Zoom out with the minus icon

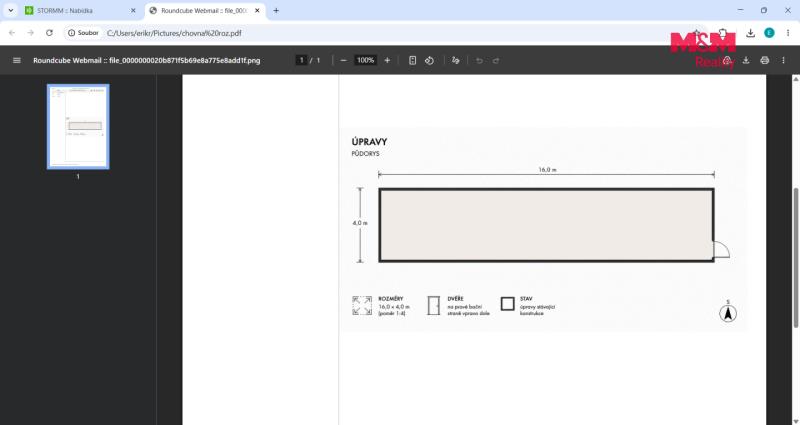click(343, 60)
